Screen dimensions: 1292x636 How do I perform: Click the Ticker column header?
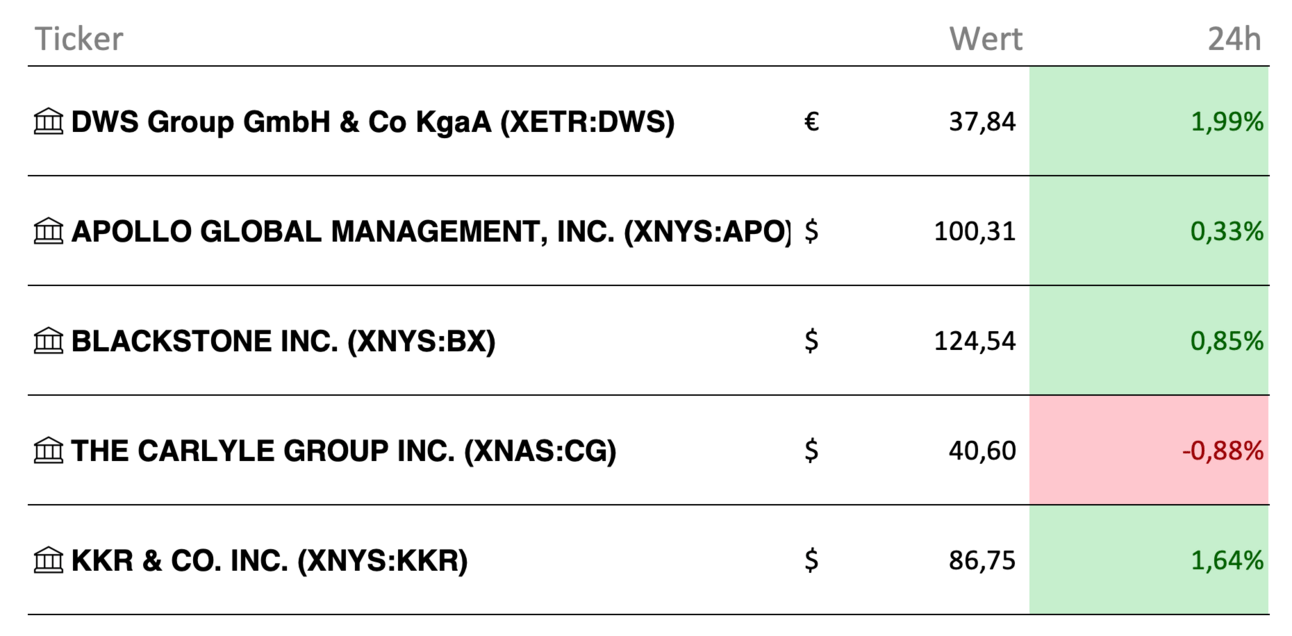[79, 39]
